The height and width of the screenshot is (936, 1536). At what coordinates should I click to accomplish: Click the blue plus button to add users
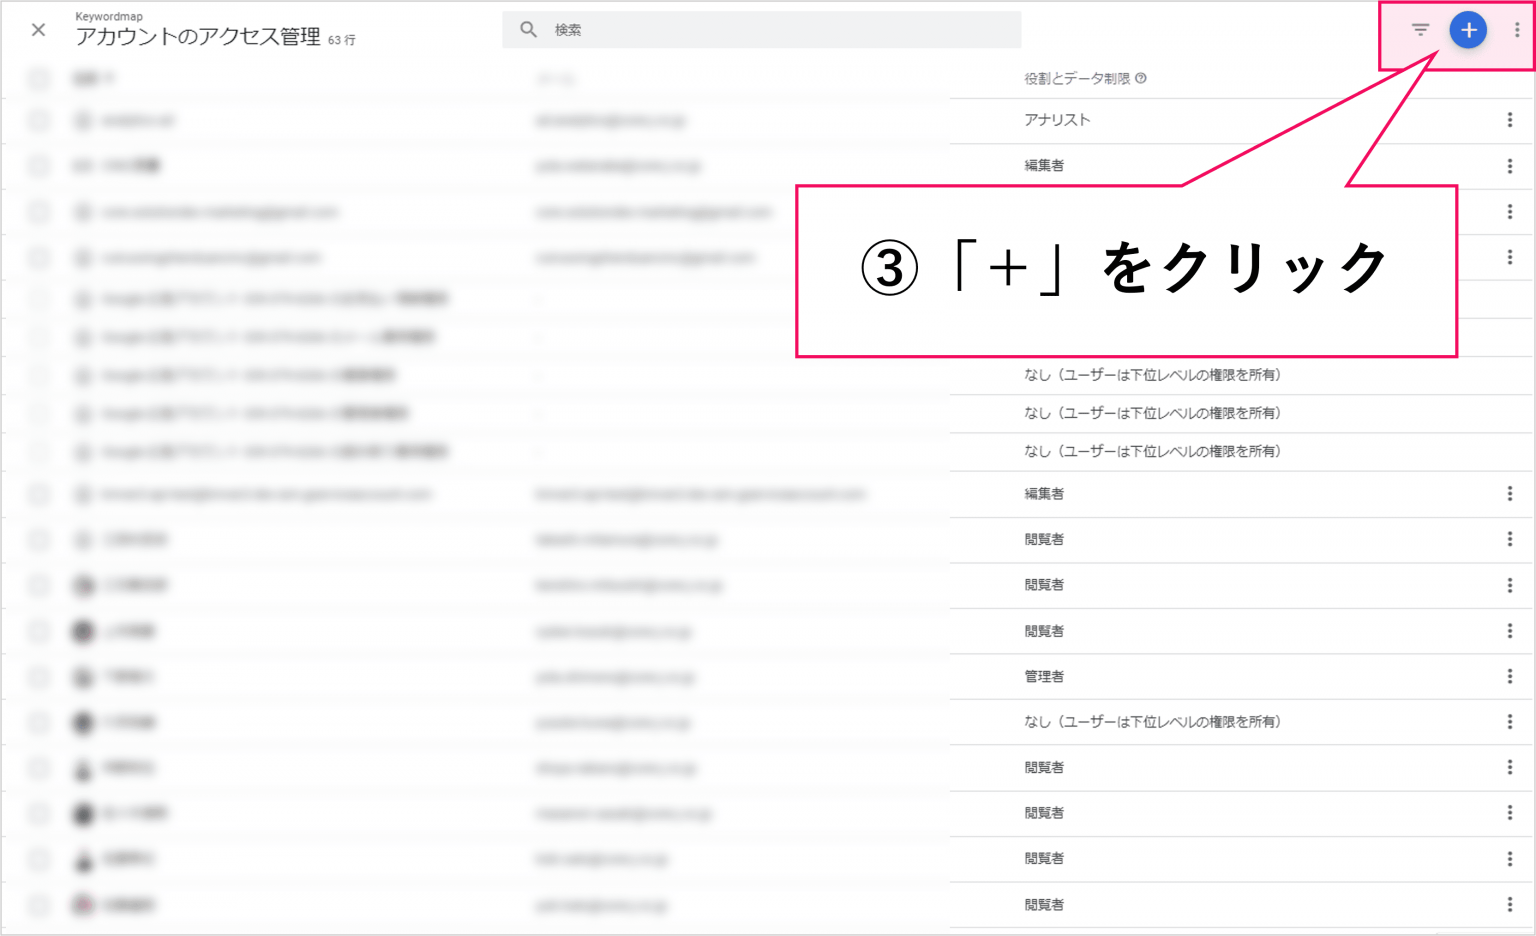pos(1468,30)
